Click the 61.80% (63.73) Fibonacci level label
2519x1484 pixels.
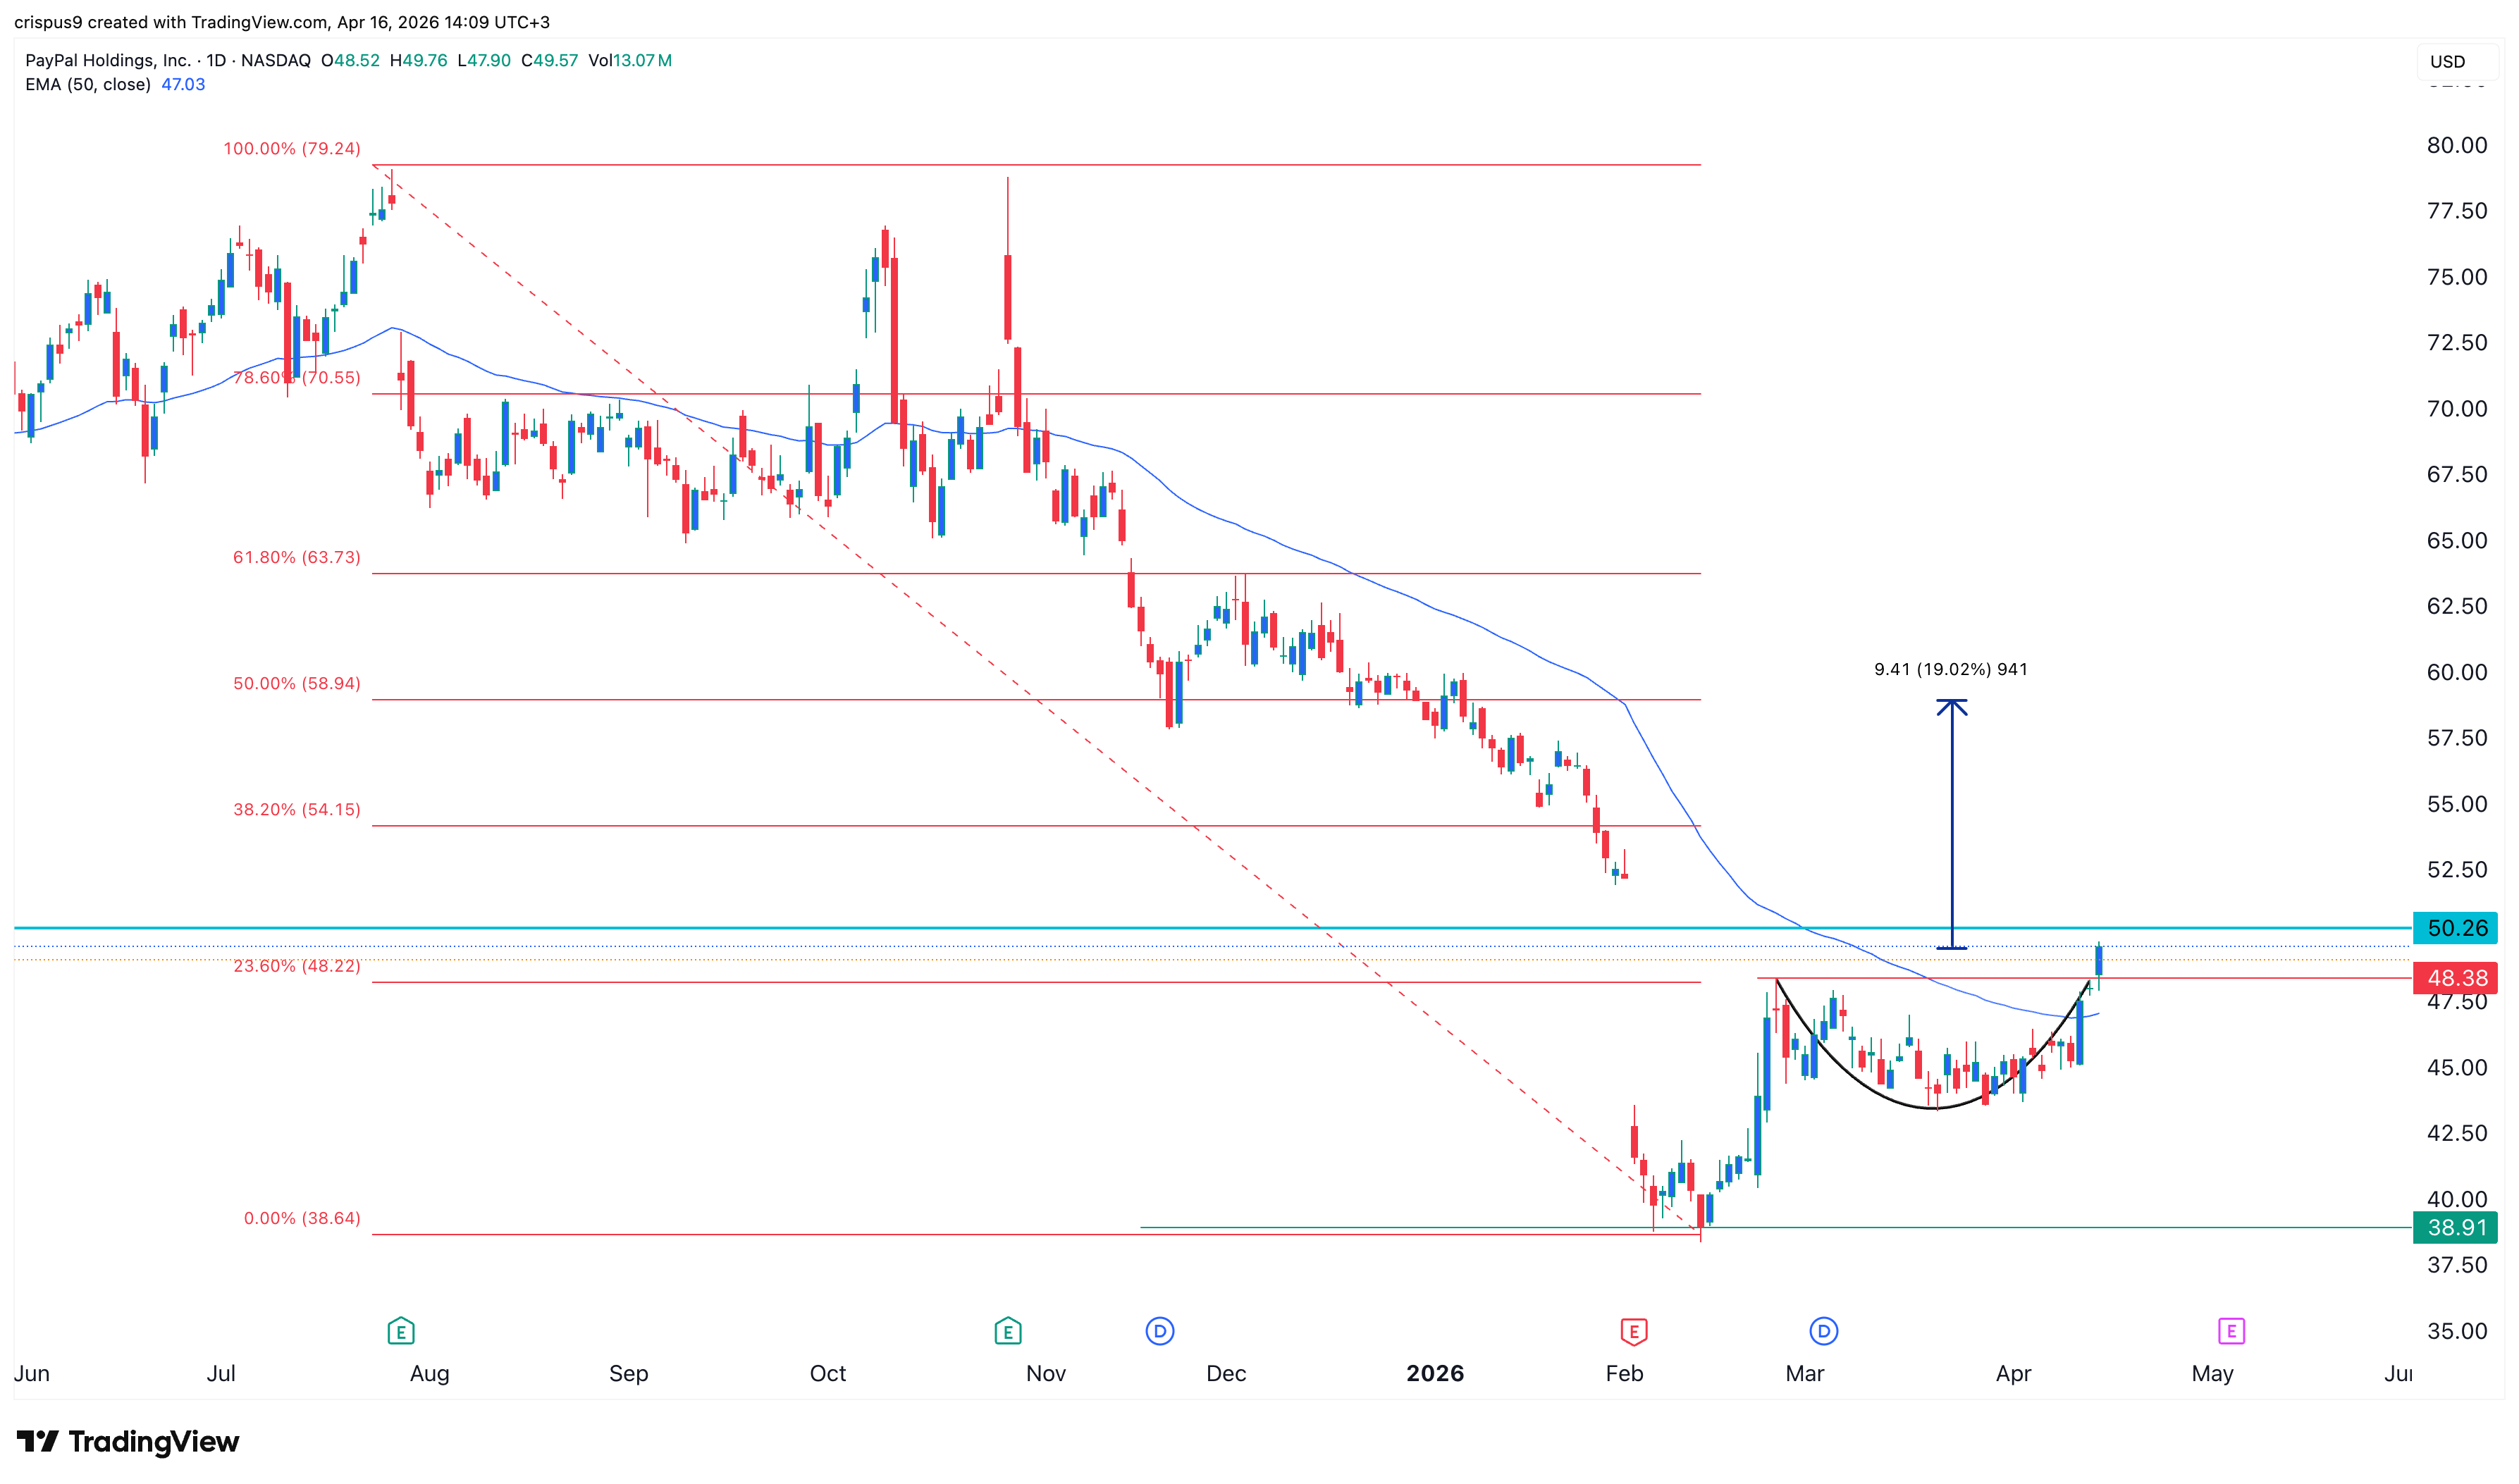point(296,557)
